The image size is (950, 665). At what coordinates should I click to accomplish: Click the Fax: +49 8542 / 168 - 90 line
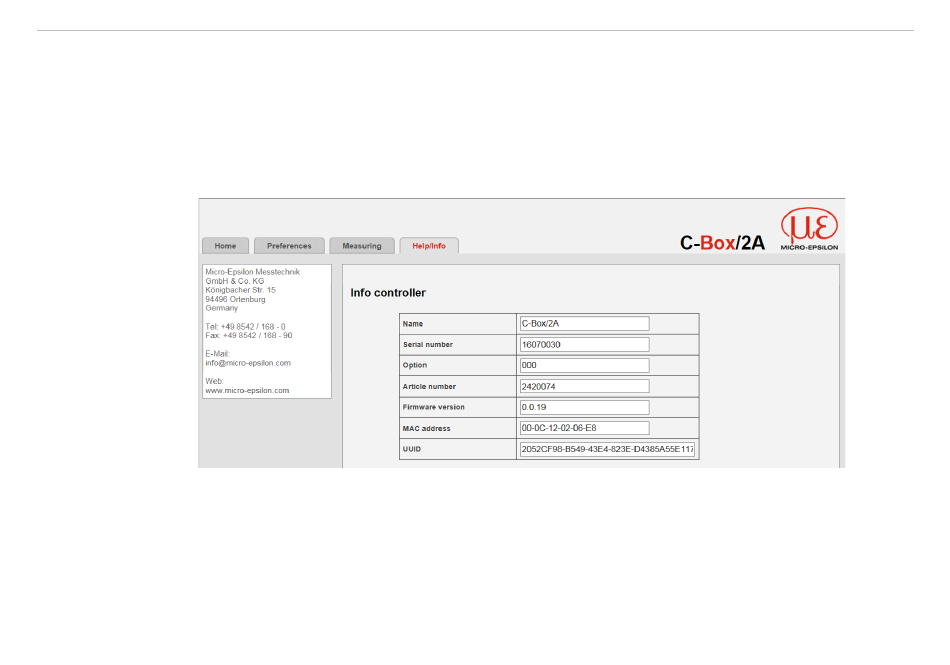coord(248,336)
